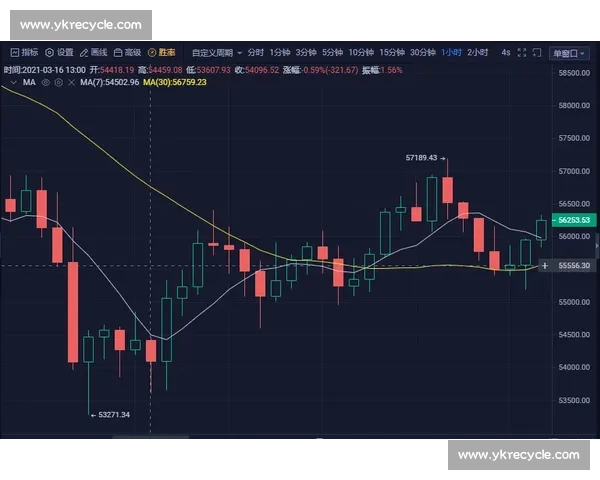Select the 分时 chart view
Image resolution: width=600 pixels, height=480 pixels.
[x=256, y=52]
